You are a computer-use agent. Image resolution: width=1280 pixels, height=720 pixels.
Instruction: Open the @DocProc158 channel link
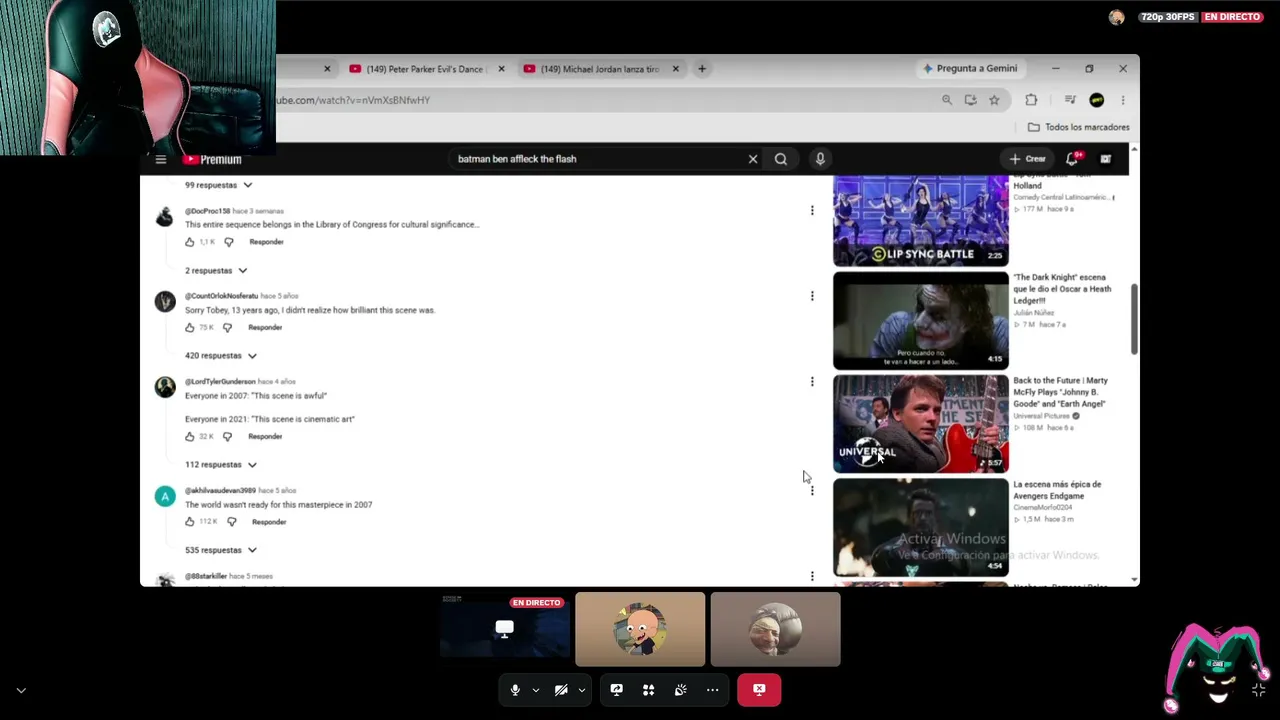point(207,211)
